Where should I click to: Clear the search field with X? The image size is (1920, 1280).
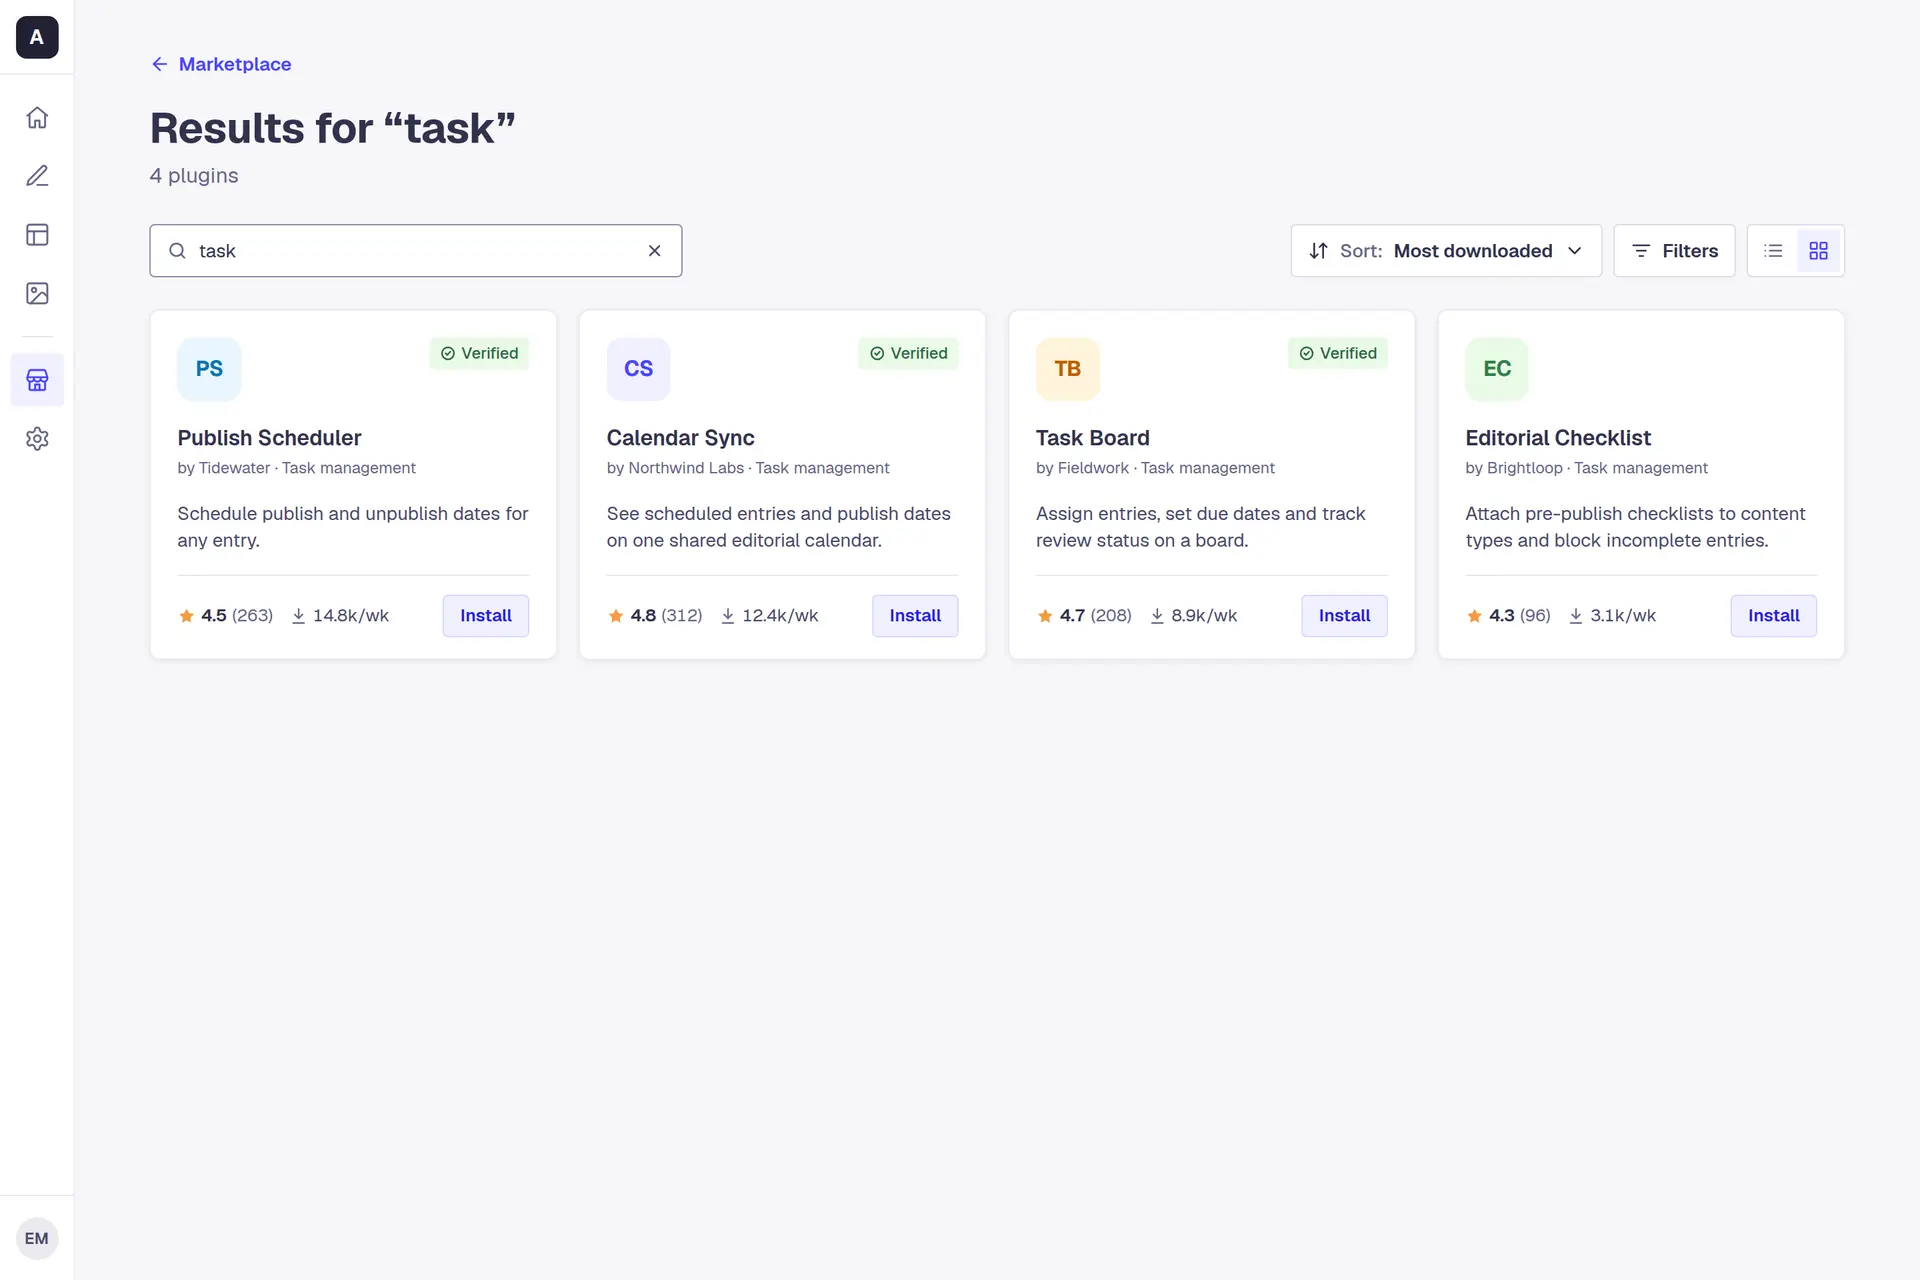pos(655,251)
